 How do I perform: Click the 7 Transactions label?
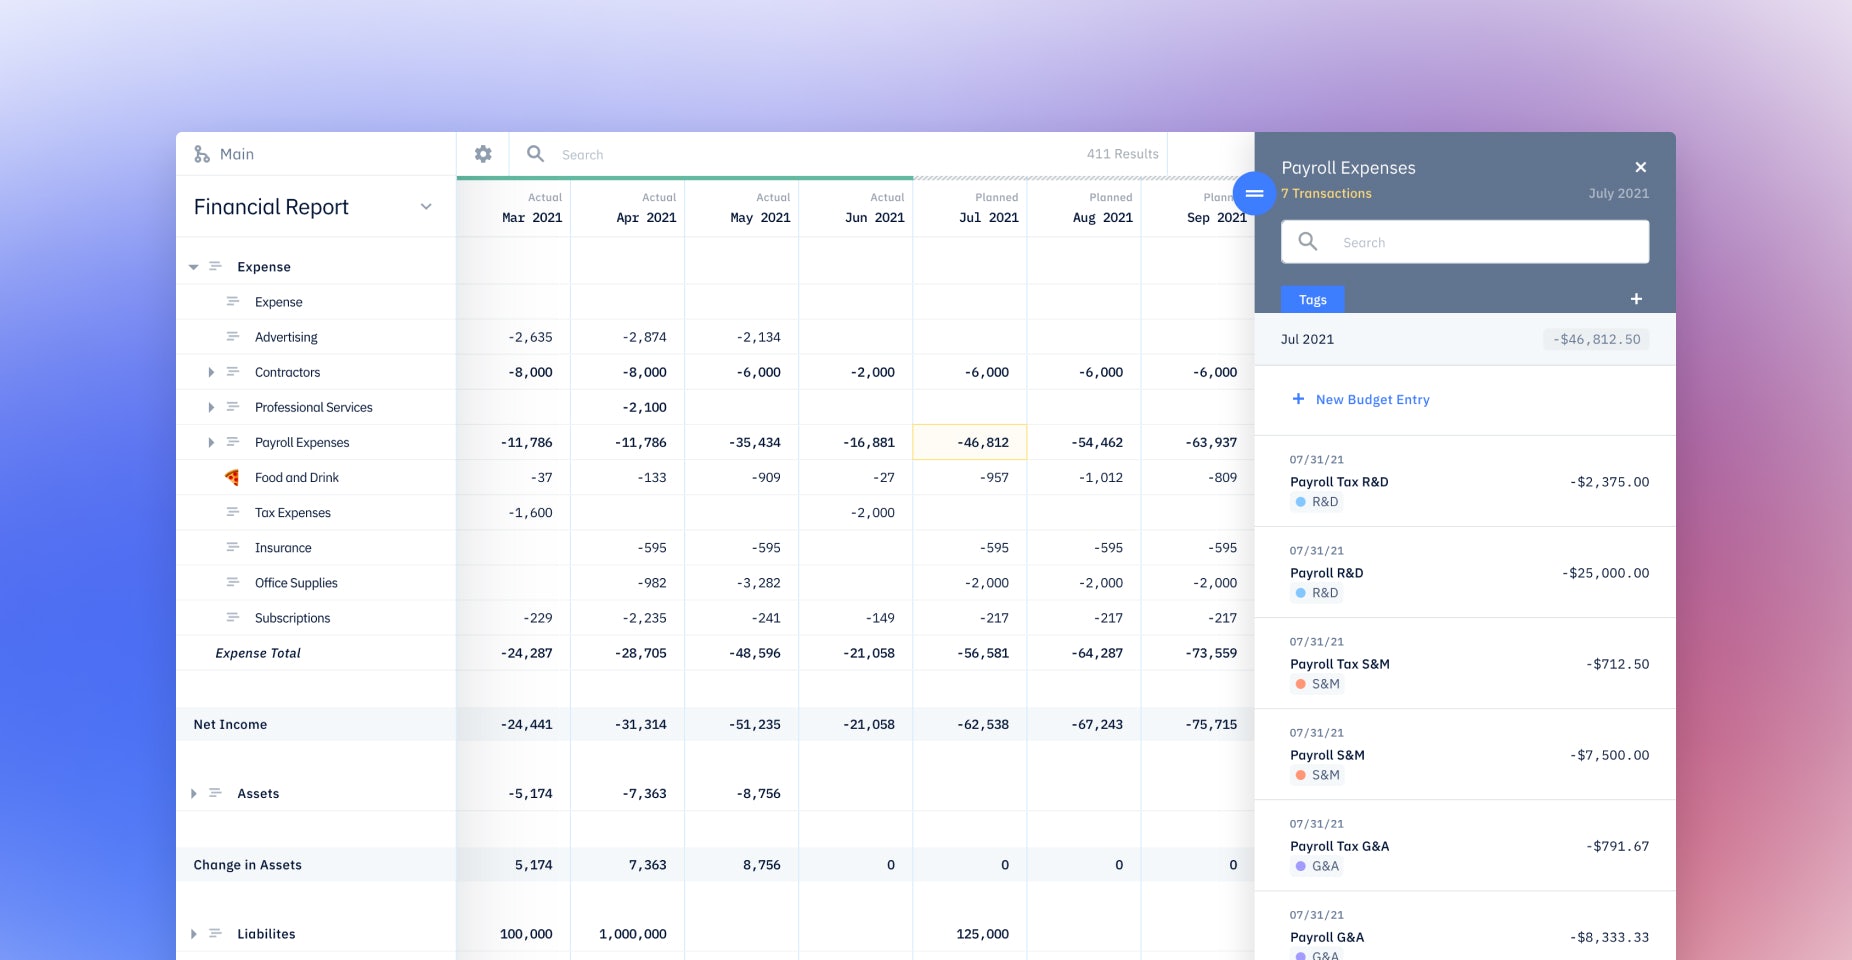pos(1326,193)
